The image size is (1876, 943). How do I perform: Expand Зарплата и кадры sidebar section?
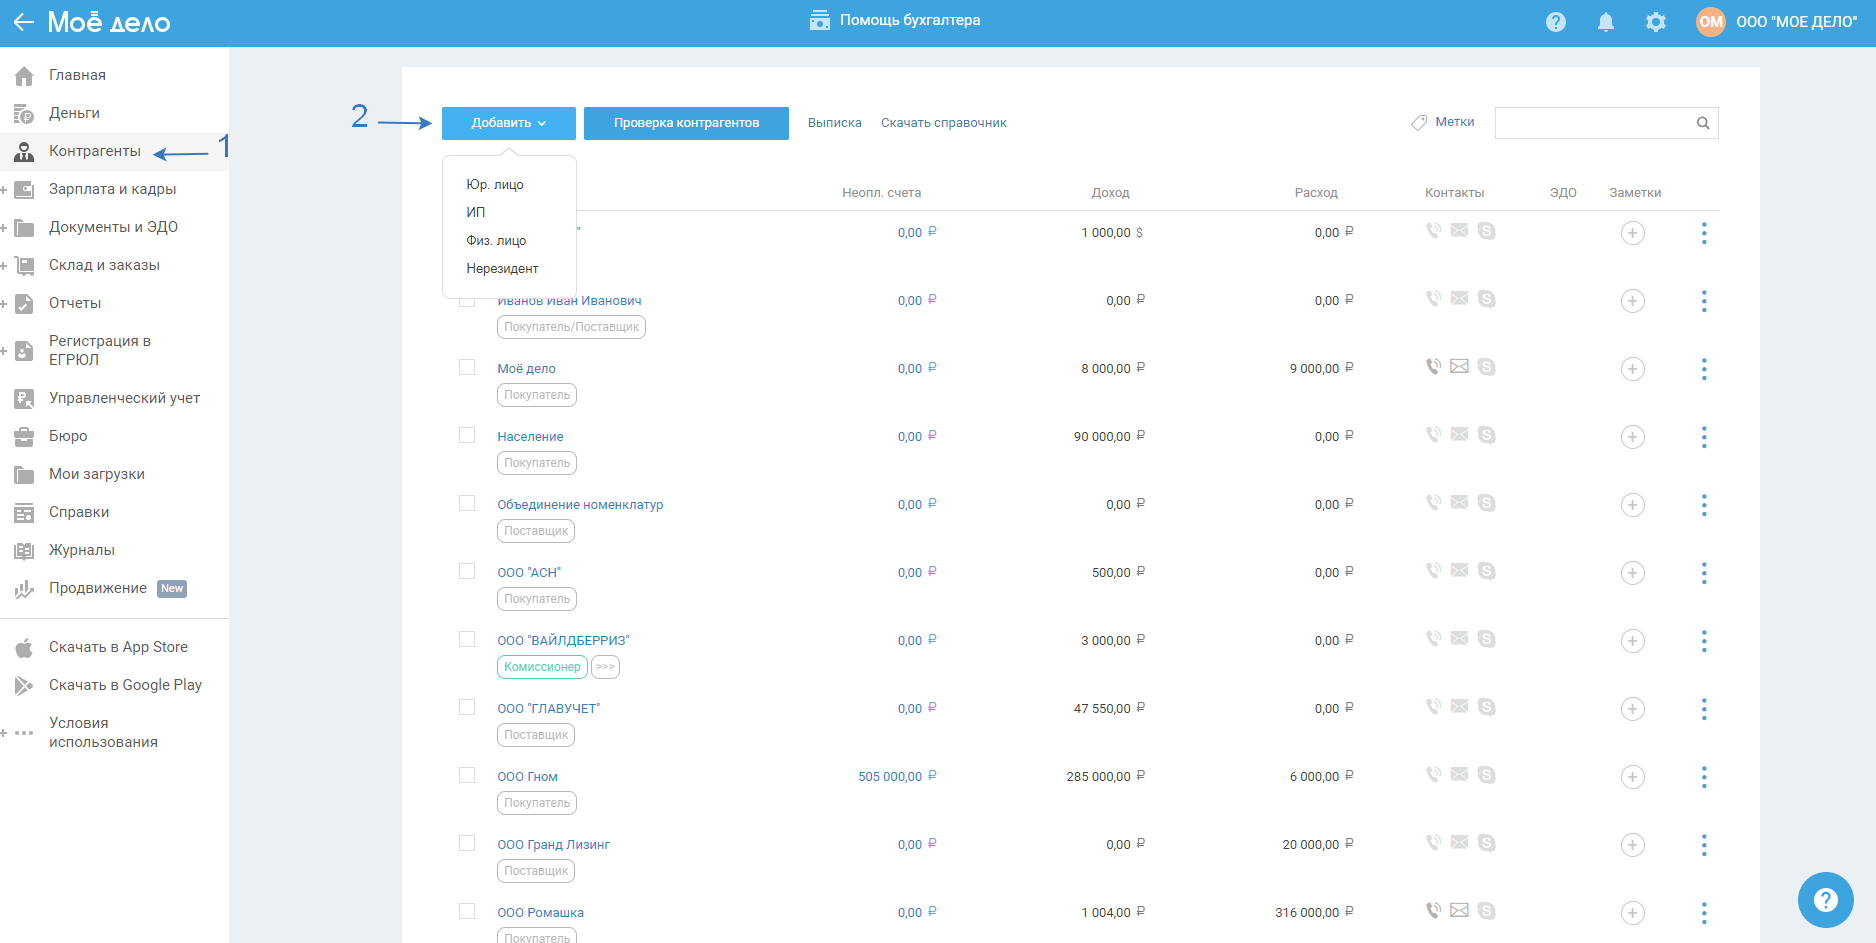click(4, 190)
